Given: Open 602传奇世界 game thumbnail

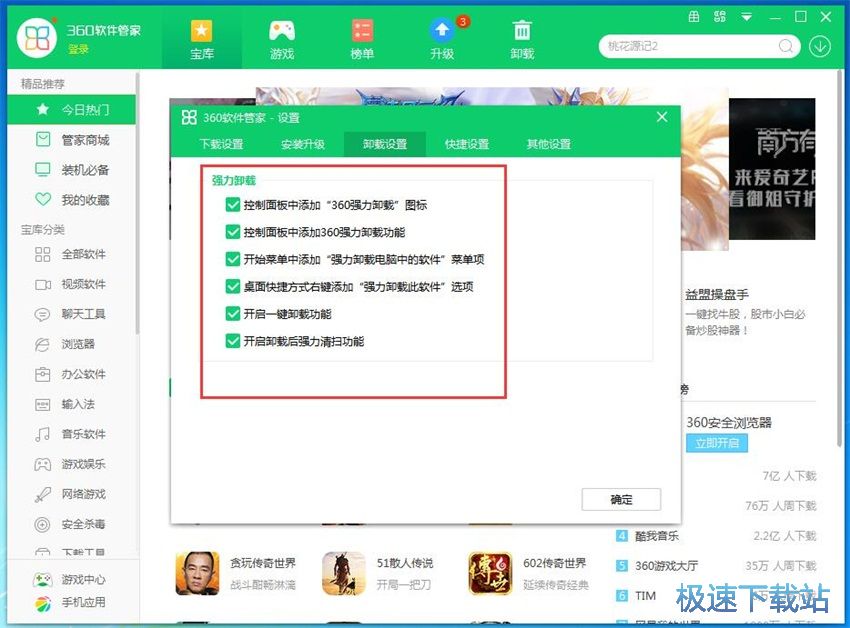Looking at the screenshot, I should point(490,574).
